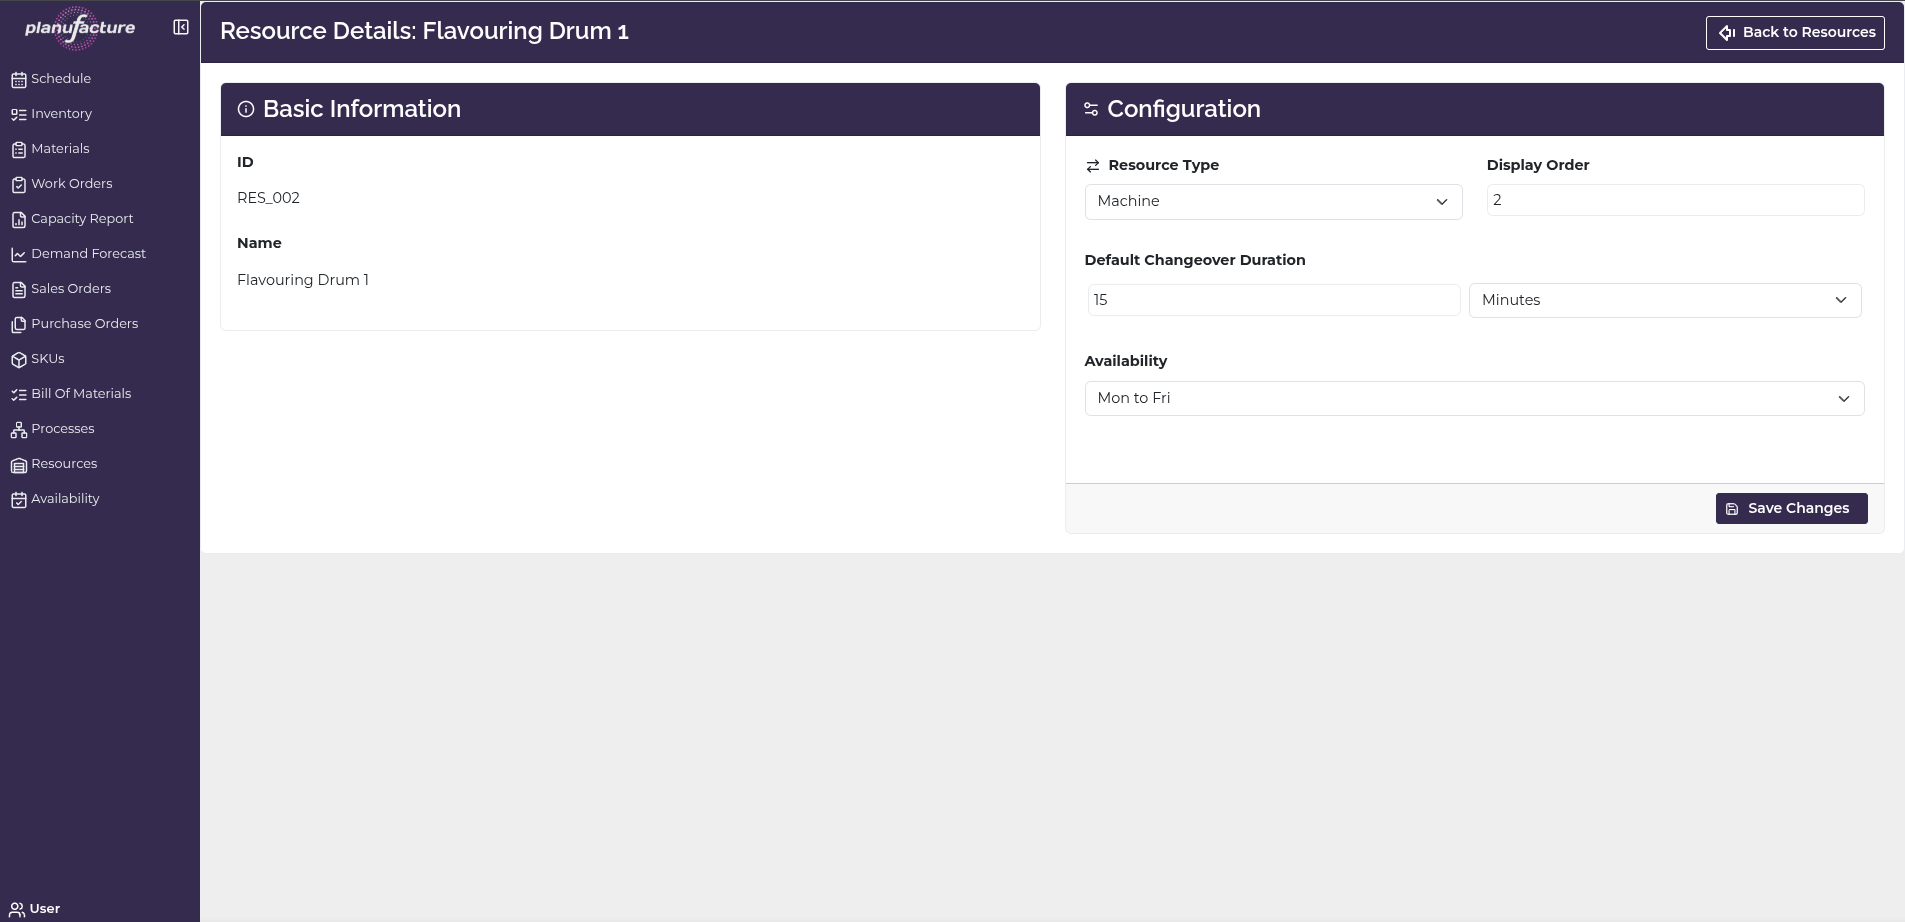Viewport: 1905px width, 922px height.
Task: Click the Materials clipboard icon
Action: [18, 150]
